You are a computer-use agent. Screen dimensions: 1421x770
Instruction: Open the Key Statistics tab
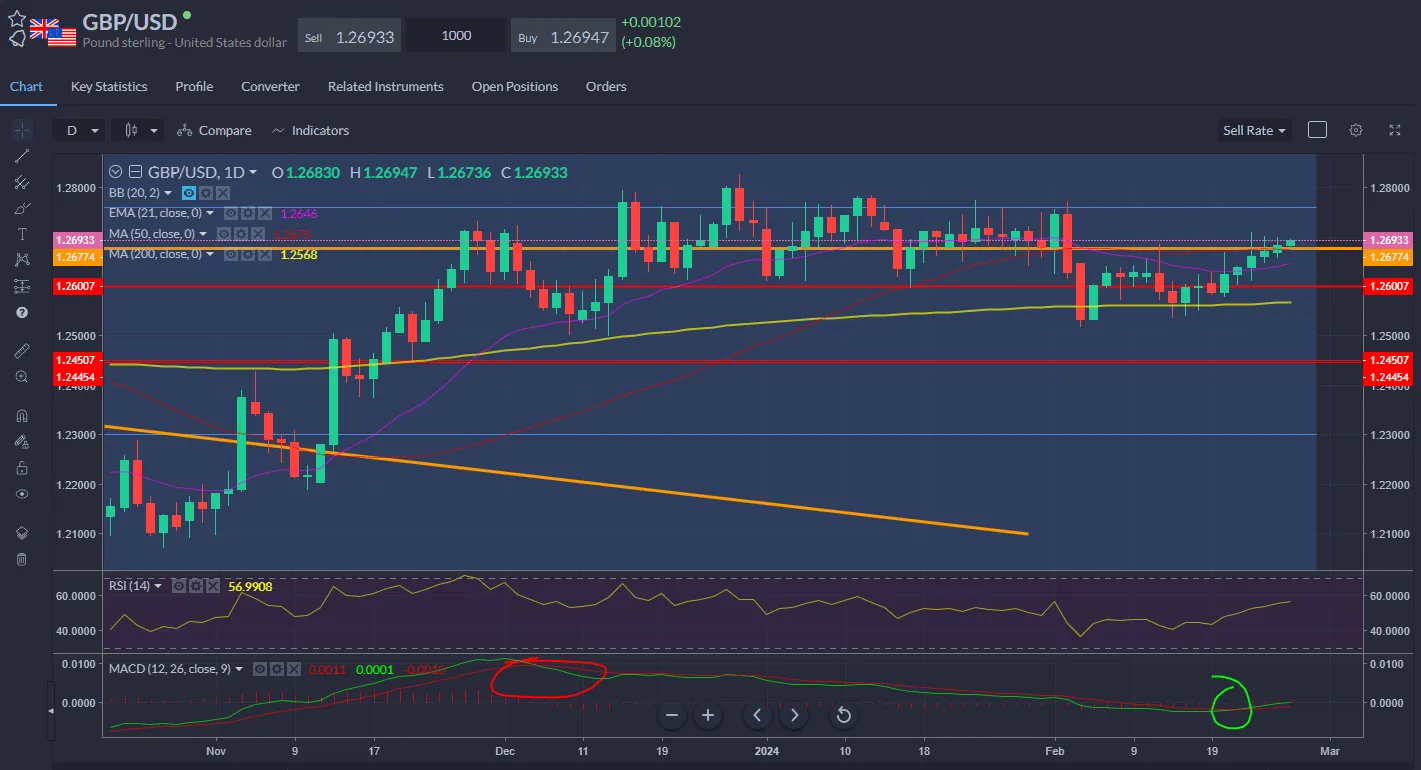109,86
